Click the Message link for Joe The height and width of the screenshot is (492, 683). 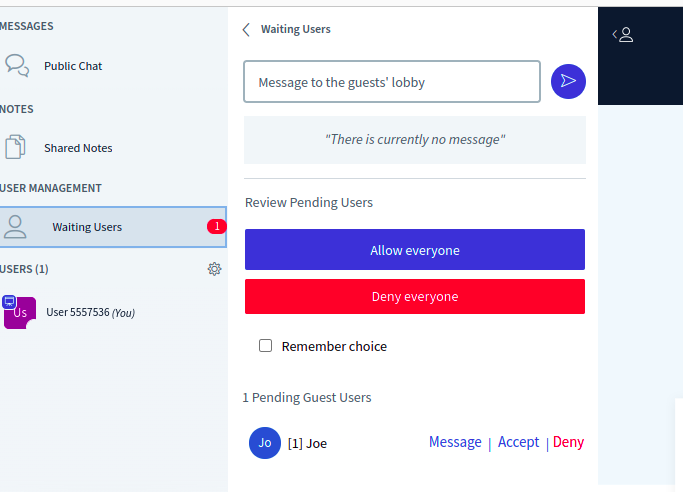pyautogui.click(x=455, y=442)
